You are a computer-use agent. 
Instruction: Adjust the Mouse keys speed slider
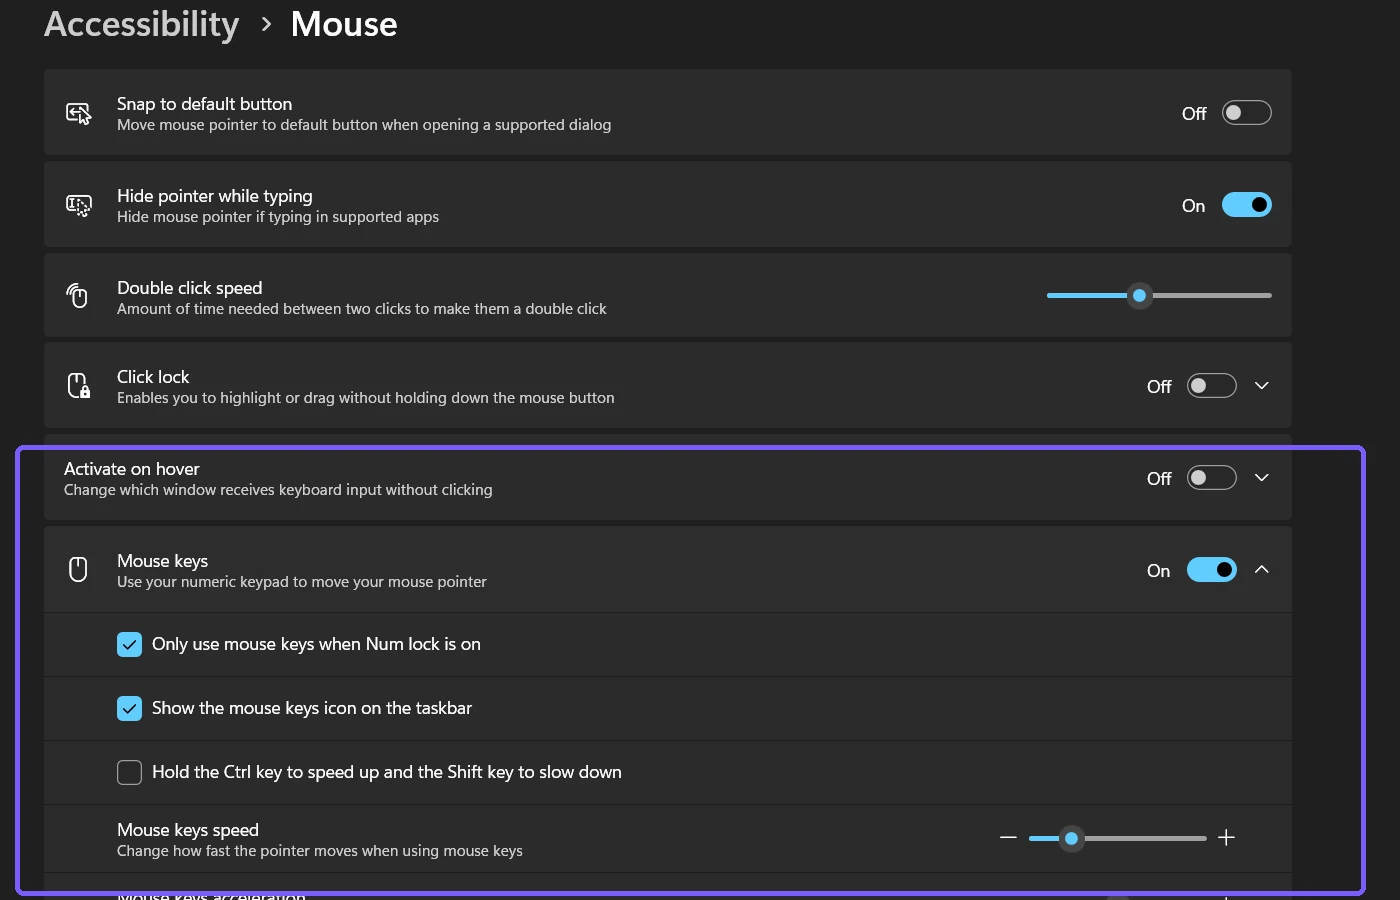[x=1118, y=838]
